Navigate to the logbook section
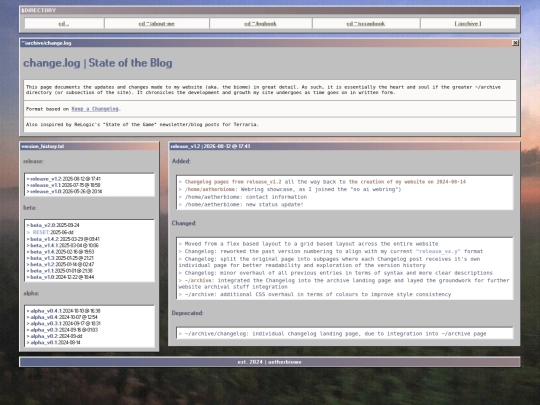 point(260,23)
